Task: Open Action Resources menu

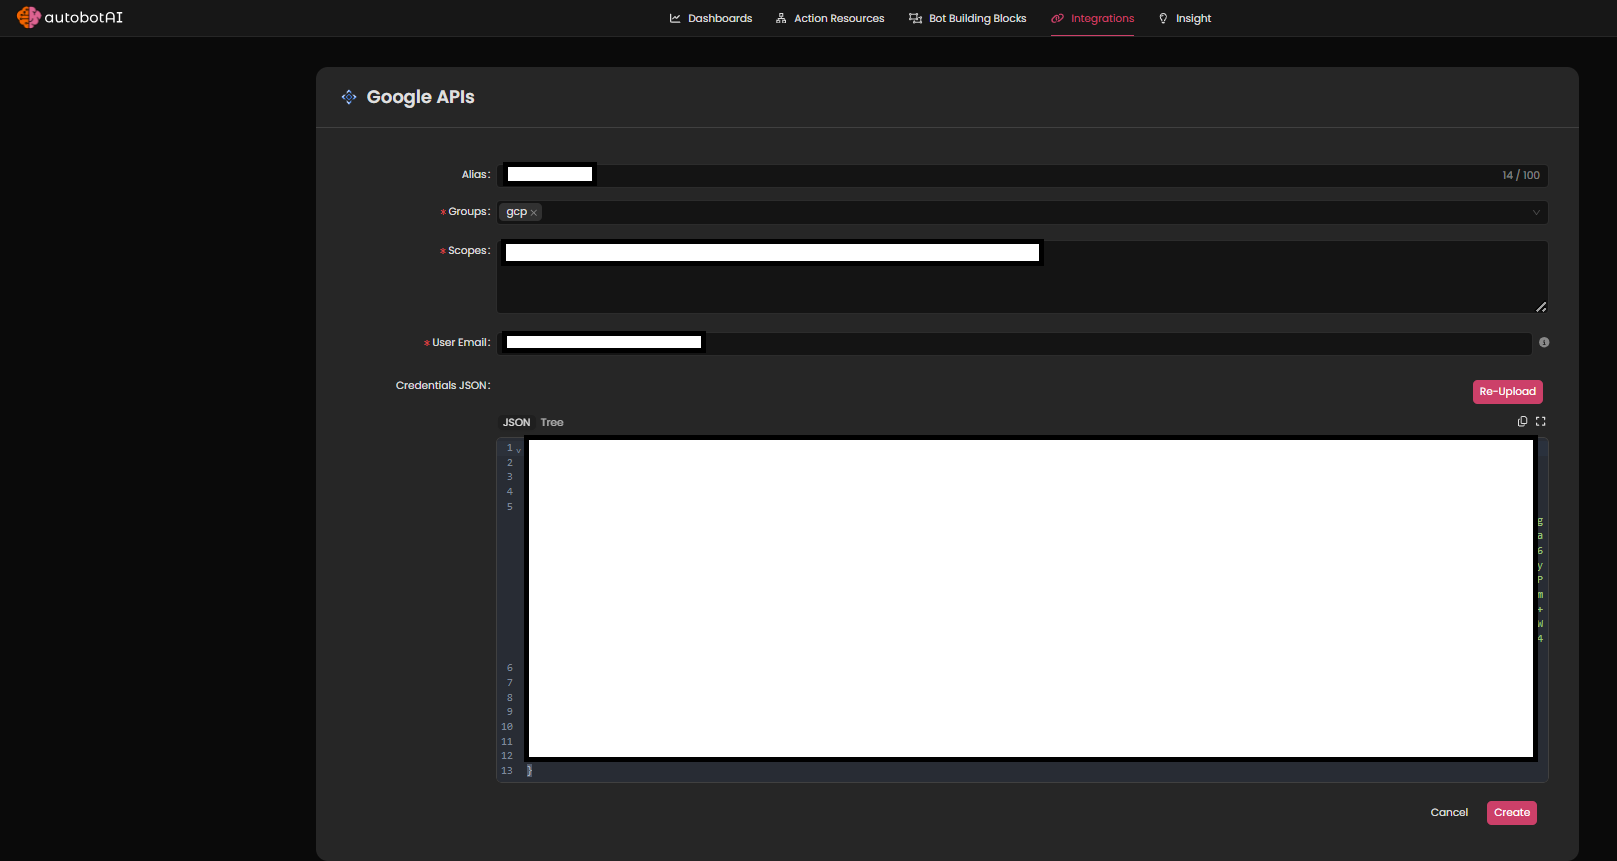Action: point(830,18)
